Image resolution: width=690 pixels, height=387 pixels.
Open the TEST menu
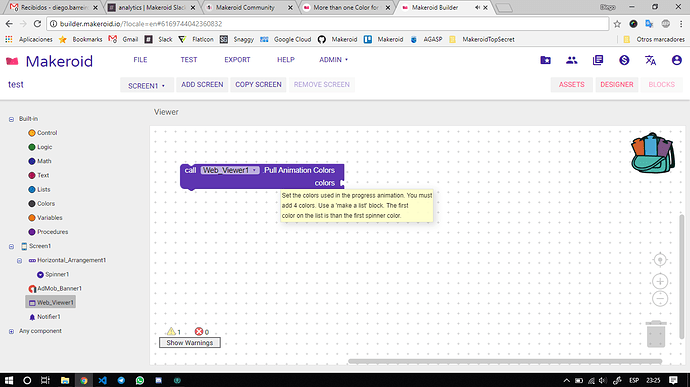coord(189,59)
